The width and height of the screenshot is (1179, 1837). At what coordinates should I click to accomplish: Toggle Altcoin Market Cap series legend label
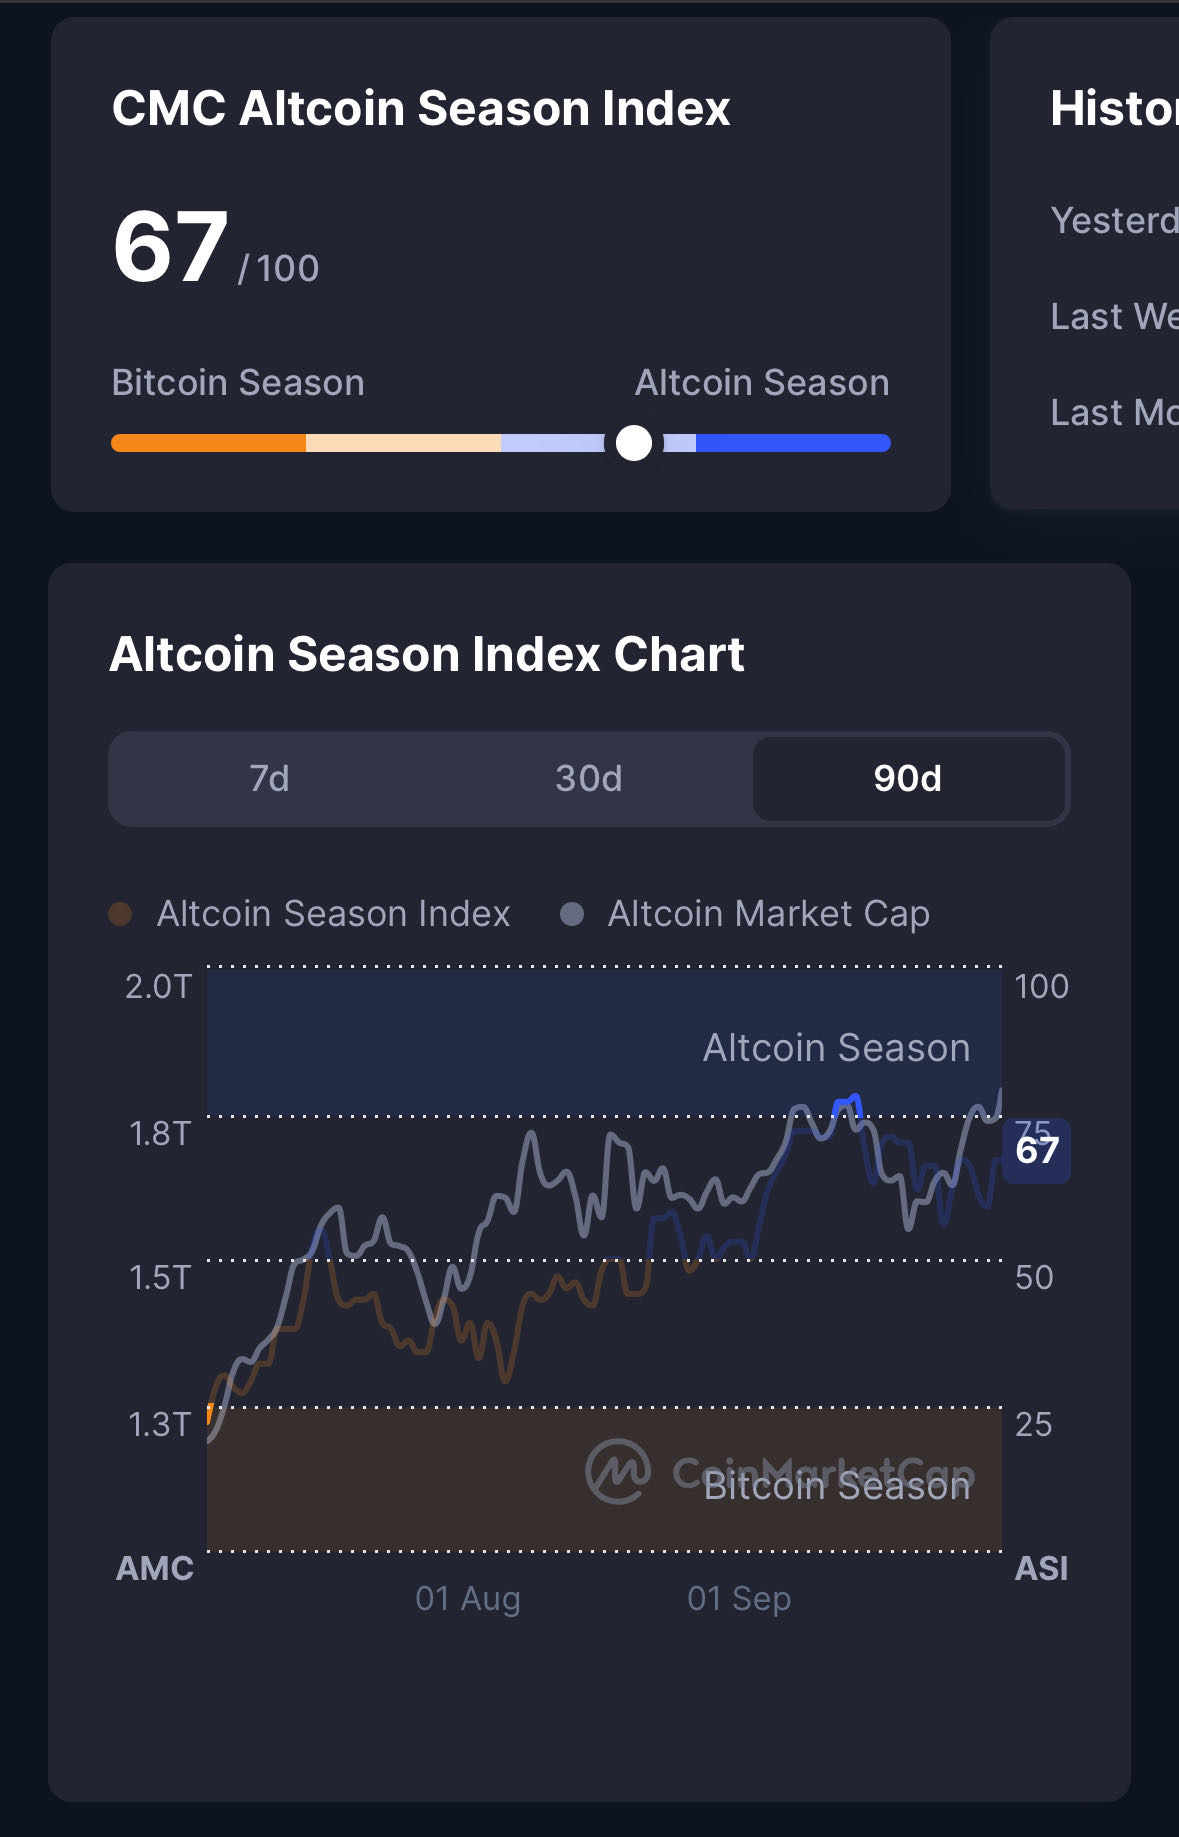tap(768, 914)
